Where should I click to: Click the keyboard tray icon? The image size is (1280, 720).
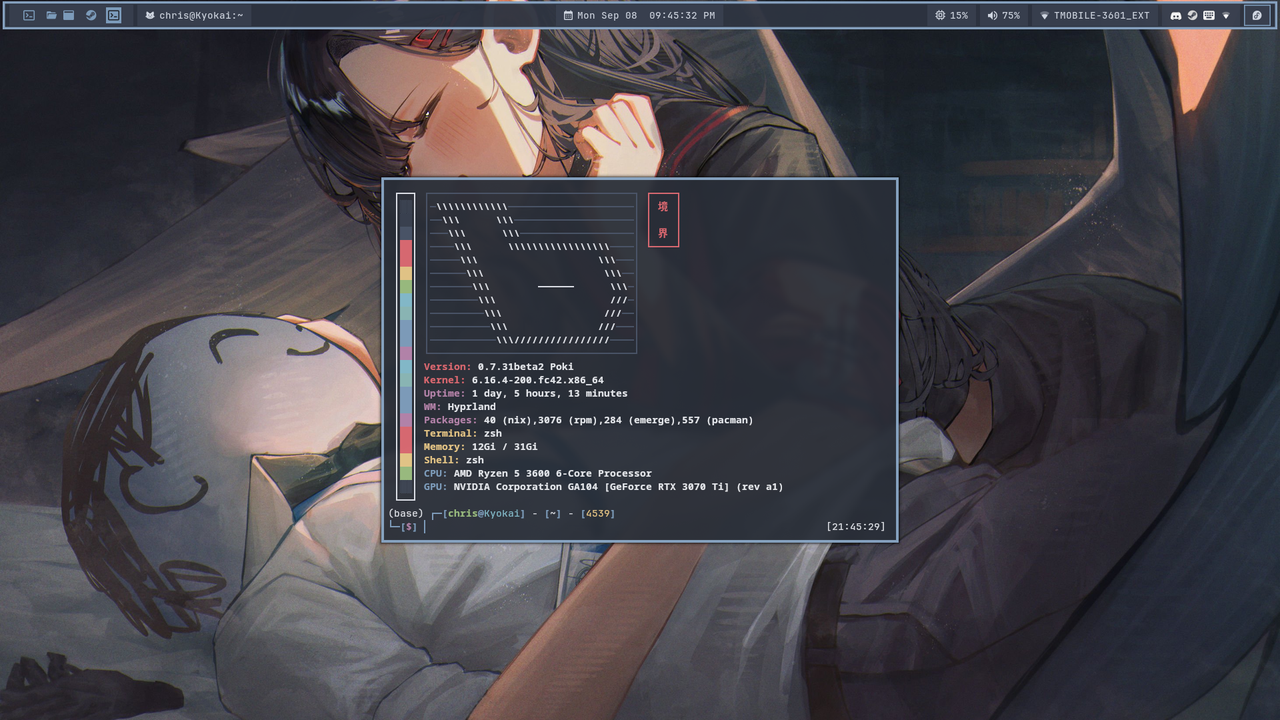[x=1209, y=15]
